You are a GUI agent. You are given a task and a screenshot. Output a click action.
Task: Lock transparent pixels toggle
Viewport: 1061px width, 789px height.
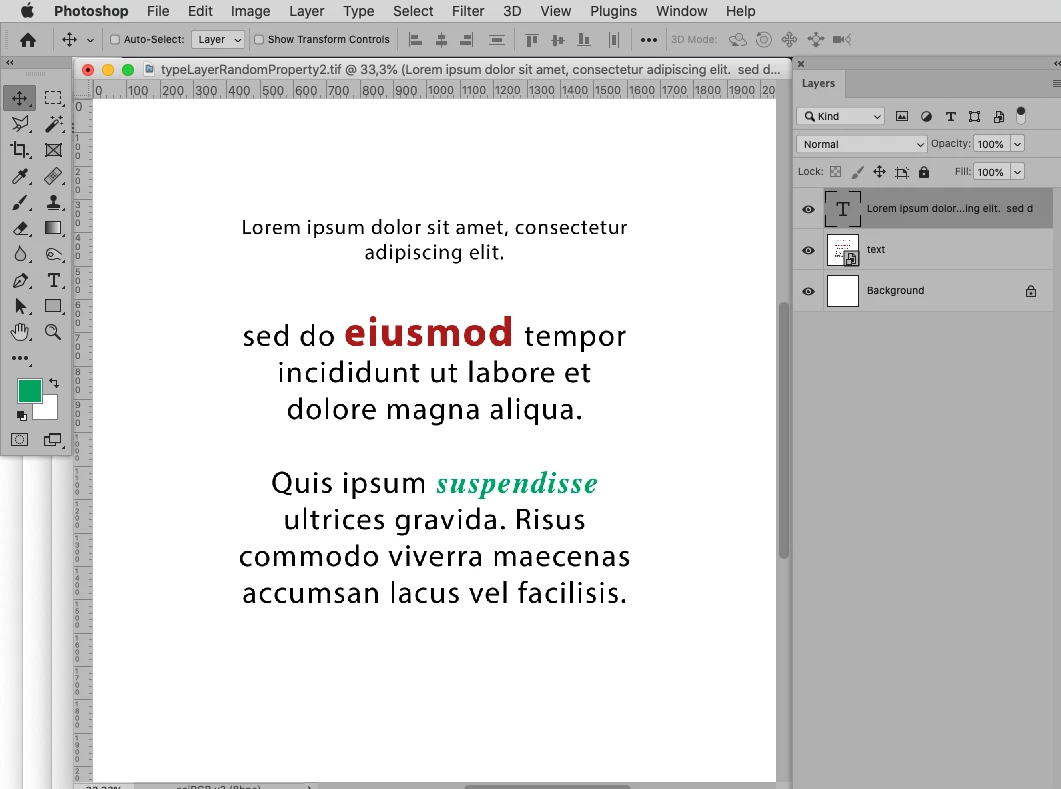pos(836,172)
